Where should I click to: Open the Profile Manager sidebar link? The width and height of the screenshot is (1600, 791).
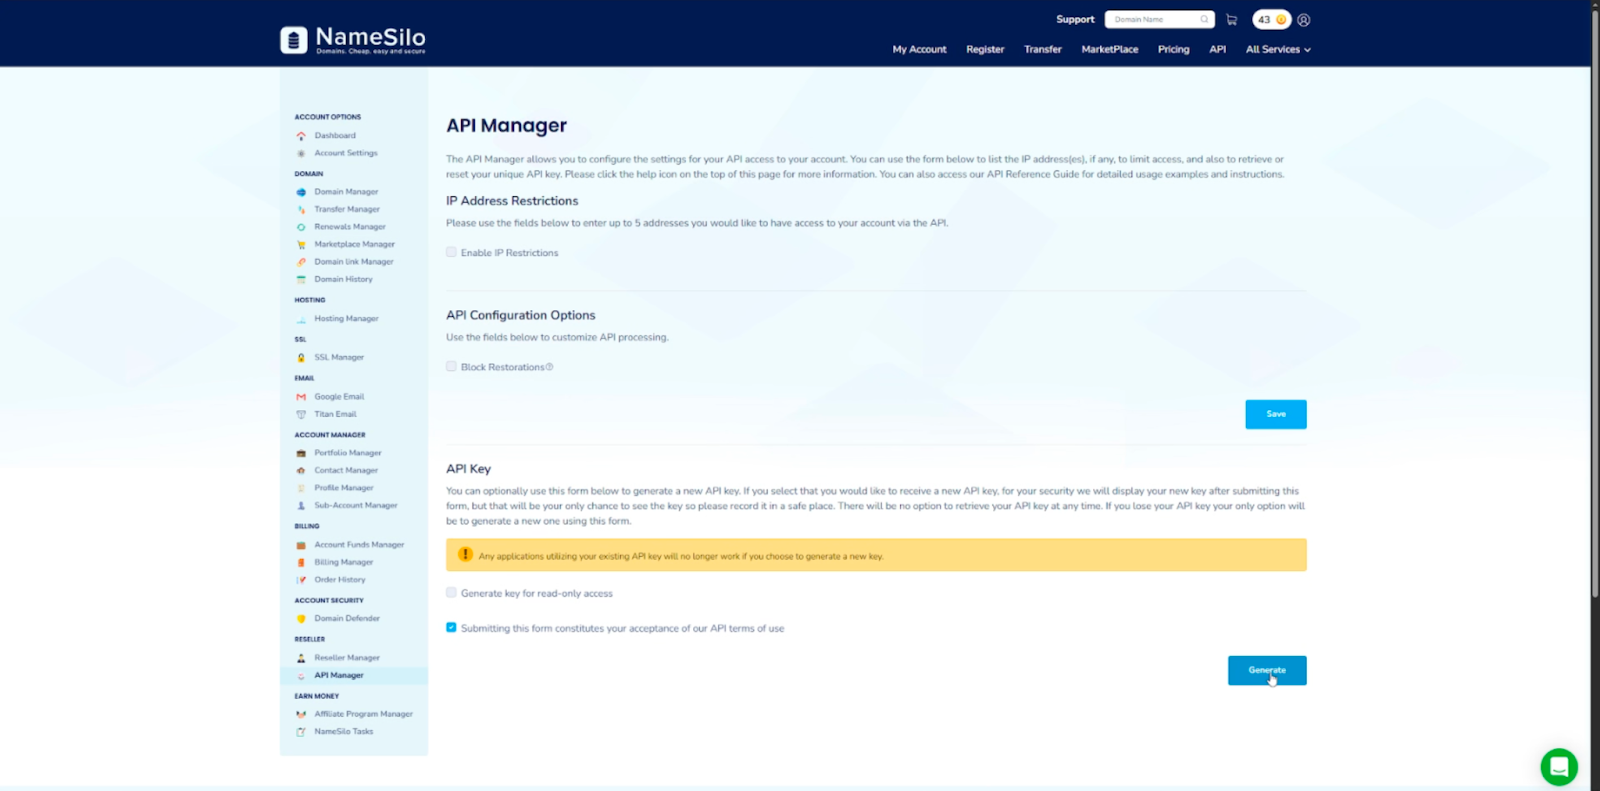(344, 488)
